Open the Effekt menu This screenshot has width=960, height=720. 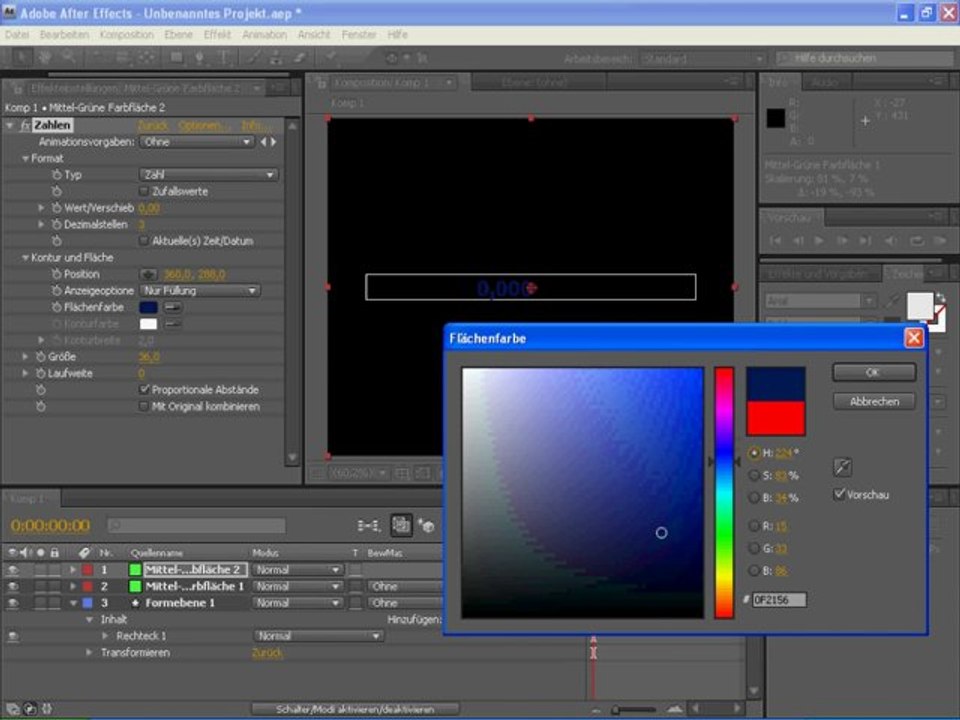tap(217, 34)
